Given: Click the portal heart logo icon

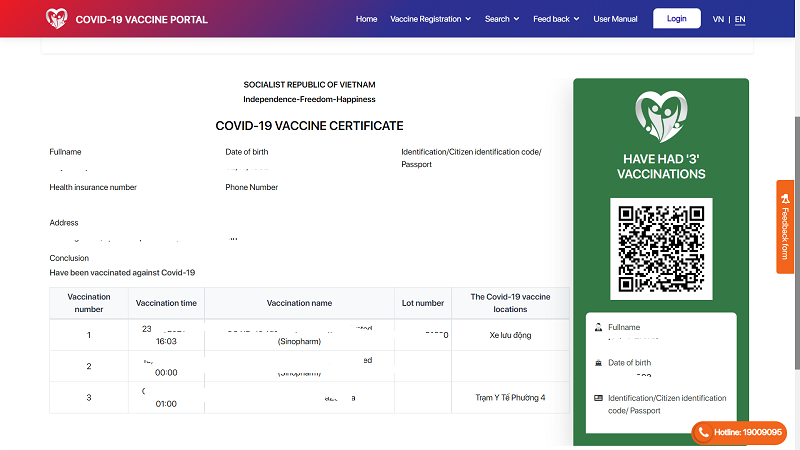Looking at the screenshot, I should (56, 19).
